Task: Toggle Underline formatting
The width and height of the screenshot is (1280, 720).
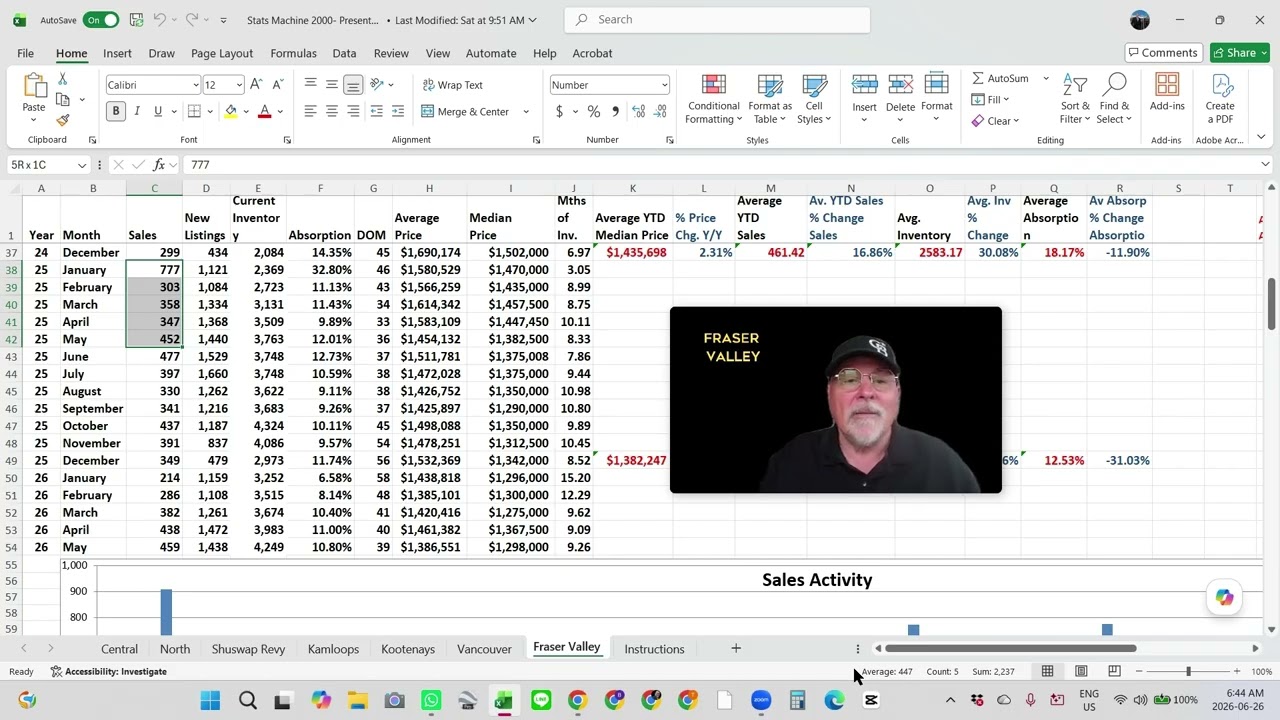Action: tap(157, 112)
